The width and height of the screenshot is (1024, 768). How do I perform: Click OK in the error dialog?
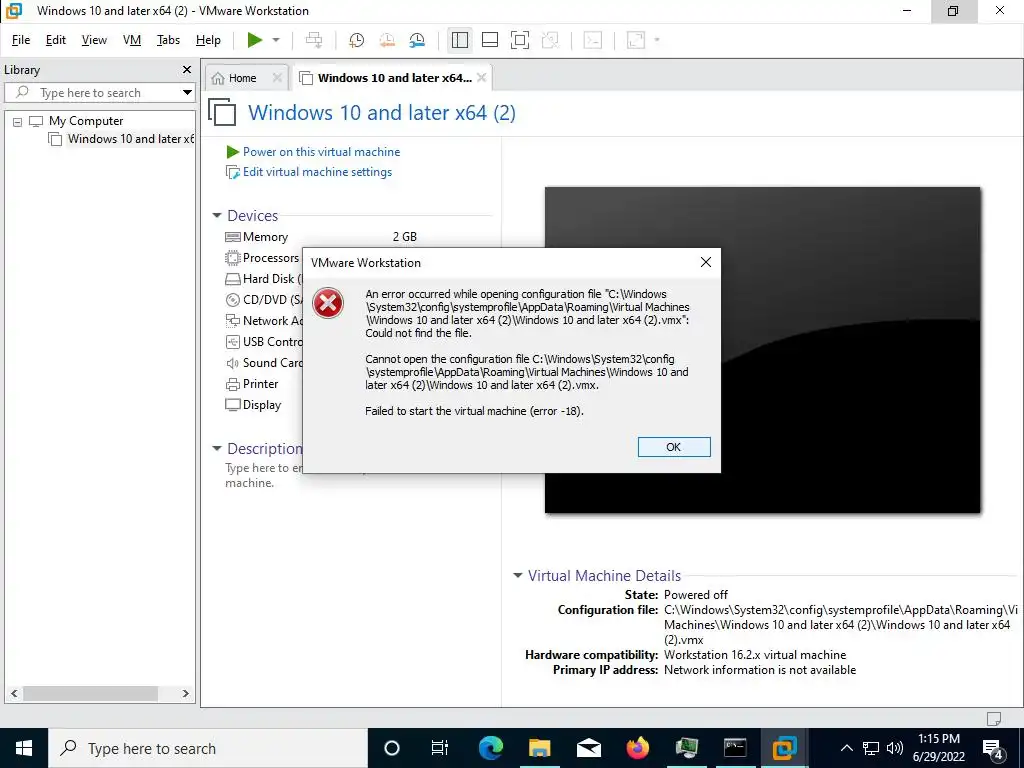(674, 447)
